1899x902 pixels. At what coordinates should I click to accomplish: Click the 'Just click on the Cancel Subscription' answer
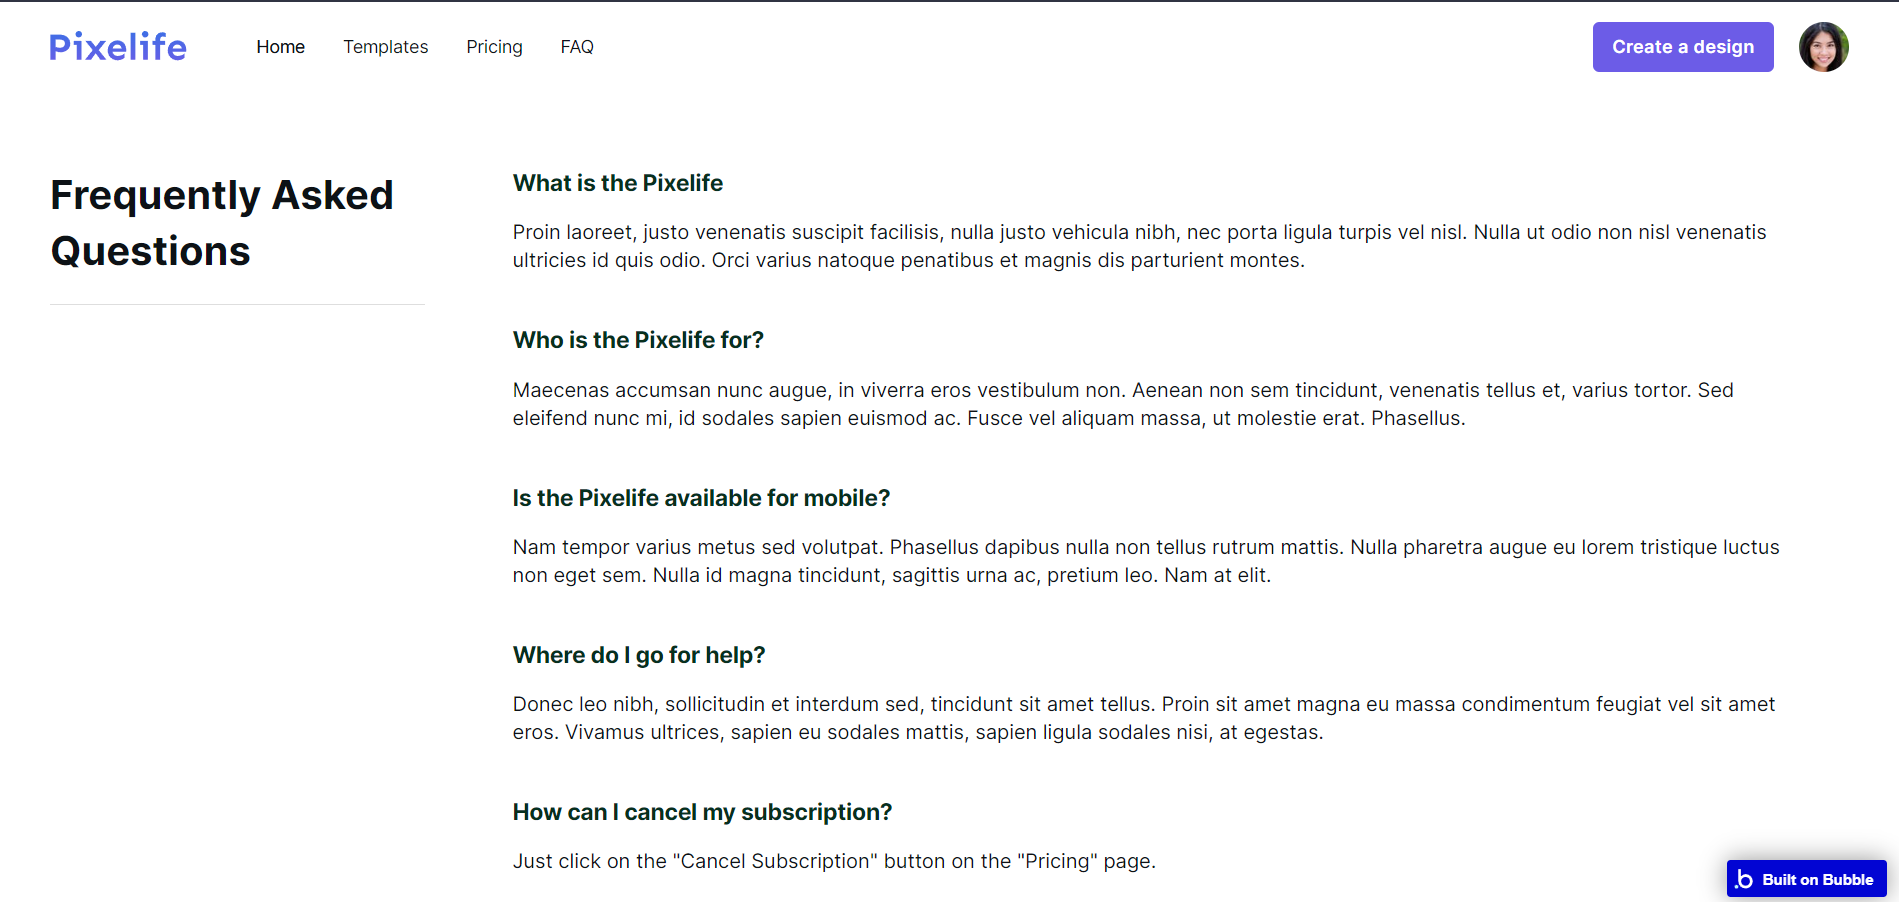coord(834,861)
